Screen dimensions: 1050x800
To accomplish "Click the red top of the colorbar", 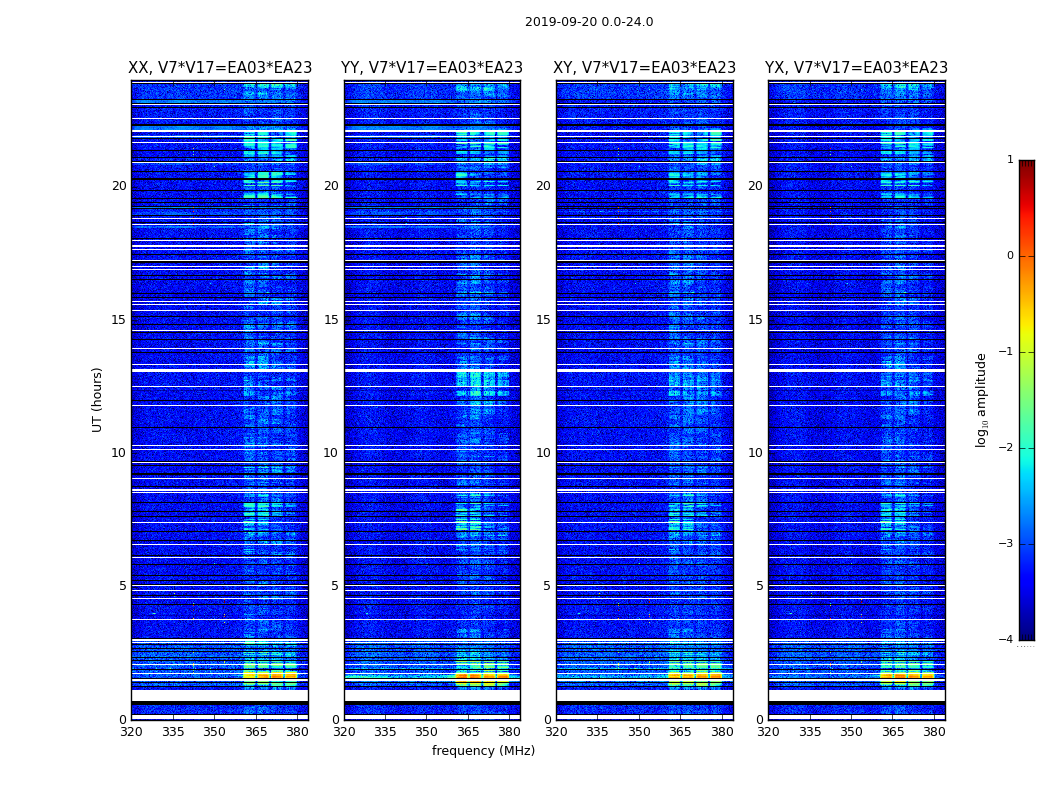I will [1026, 168].
